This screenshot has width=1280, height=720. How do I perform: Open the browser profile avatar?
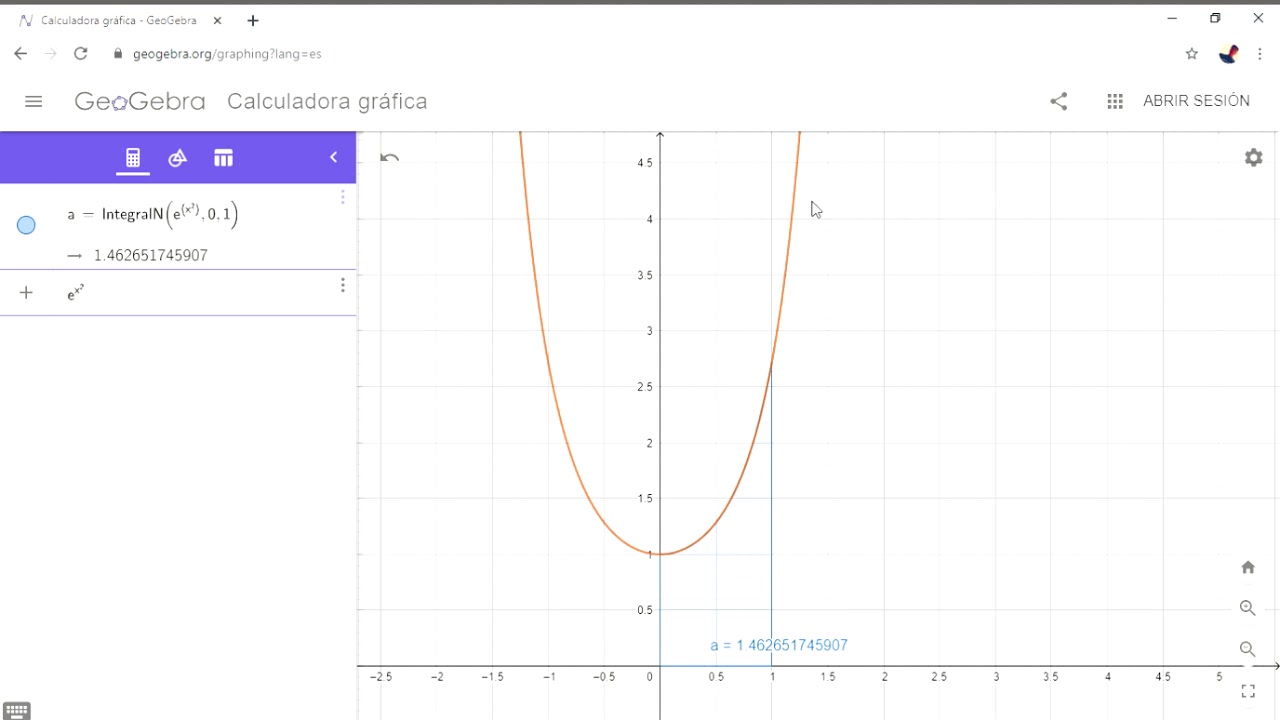(1229, 54)
